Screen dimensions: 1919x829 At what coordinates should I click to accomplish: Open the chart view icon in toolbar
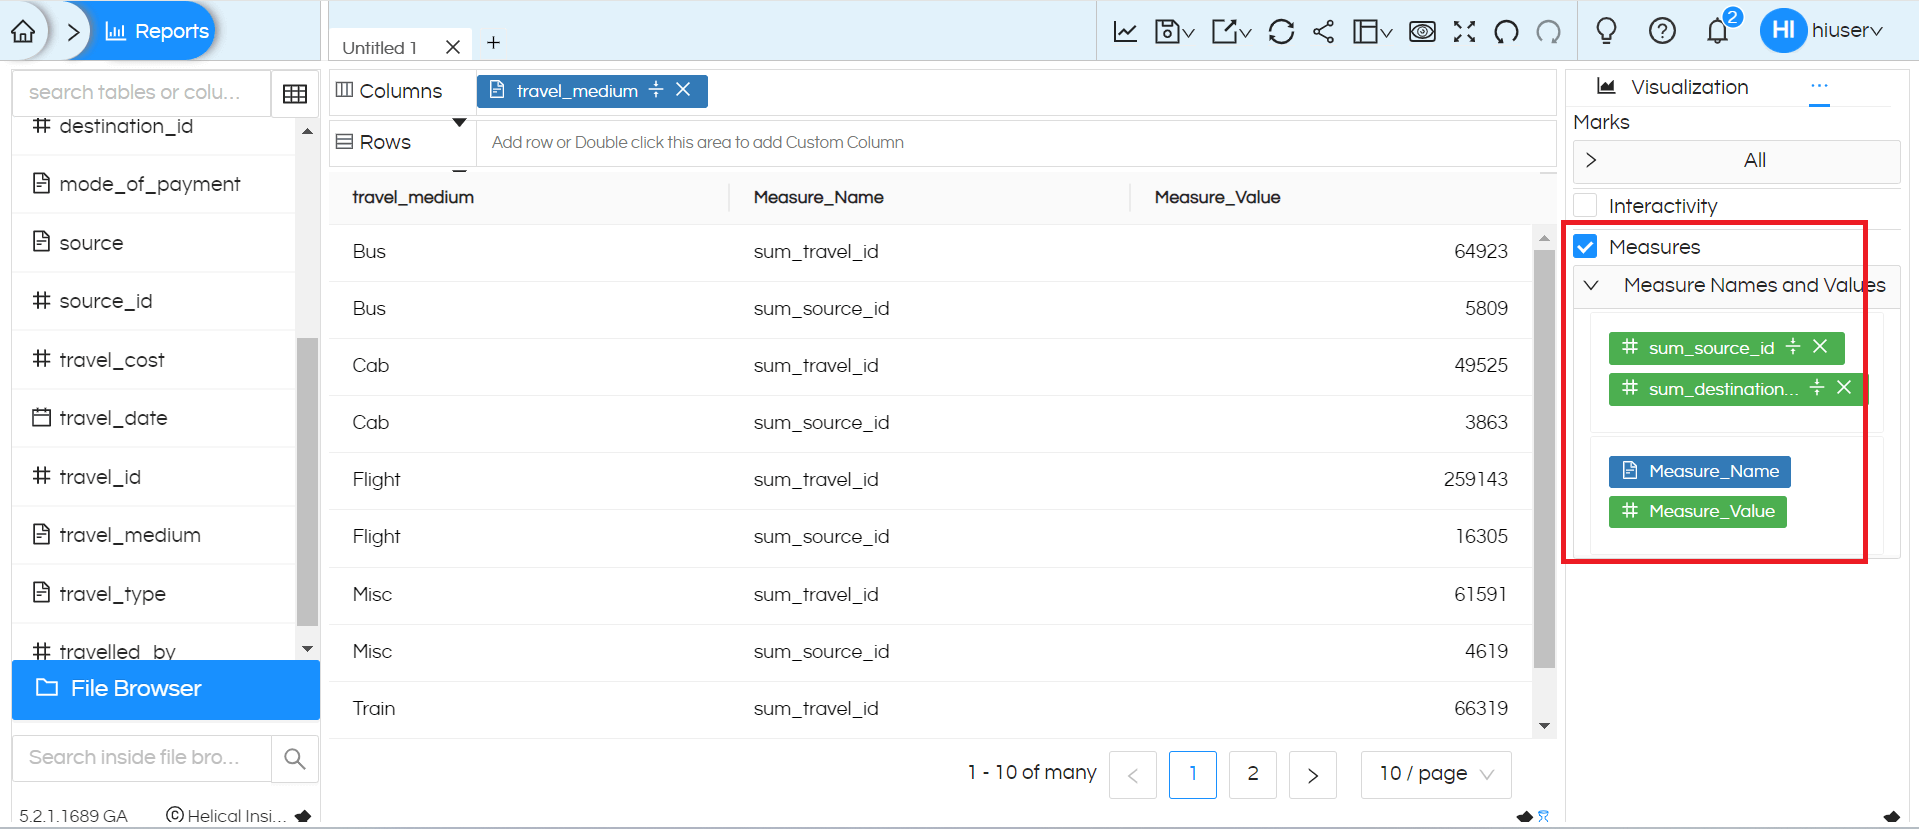[x=1125, y=32]
